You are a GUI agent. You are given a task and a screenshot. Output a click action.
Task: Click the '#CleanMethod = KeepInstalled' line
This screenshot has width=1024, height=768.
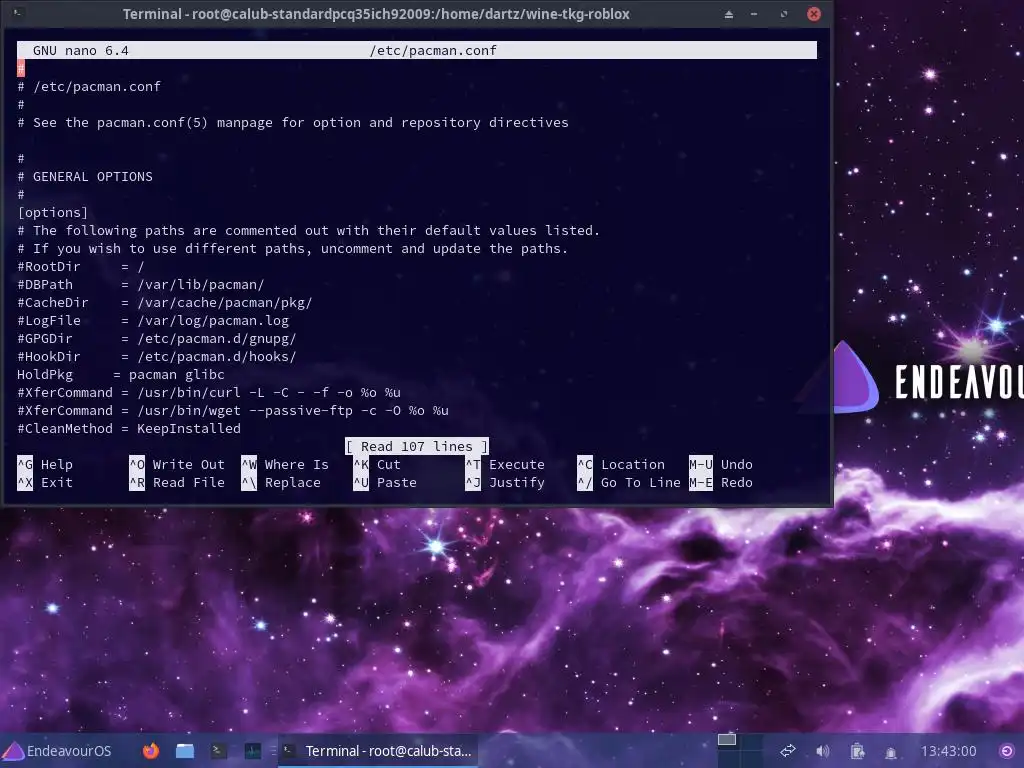coord(129,428)
